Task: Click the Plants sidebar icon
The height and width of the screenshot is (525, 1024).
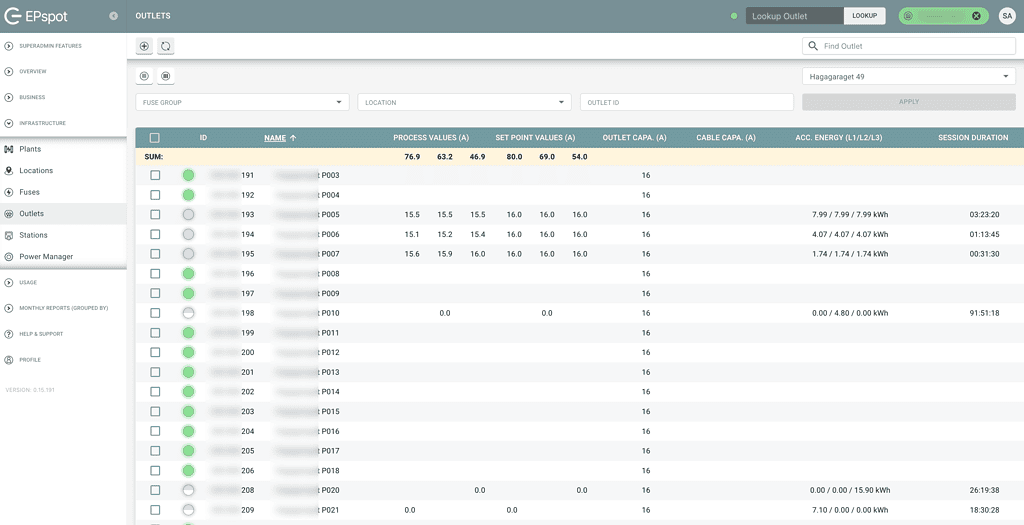Action: (8, 149)
